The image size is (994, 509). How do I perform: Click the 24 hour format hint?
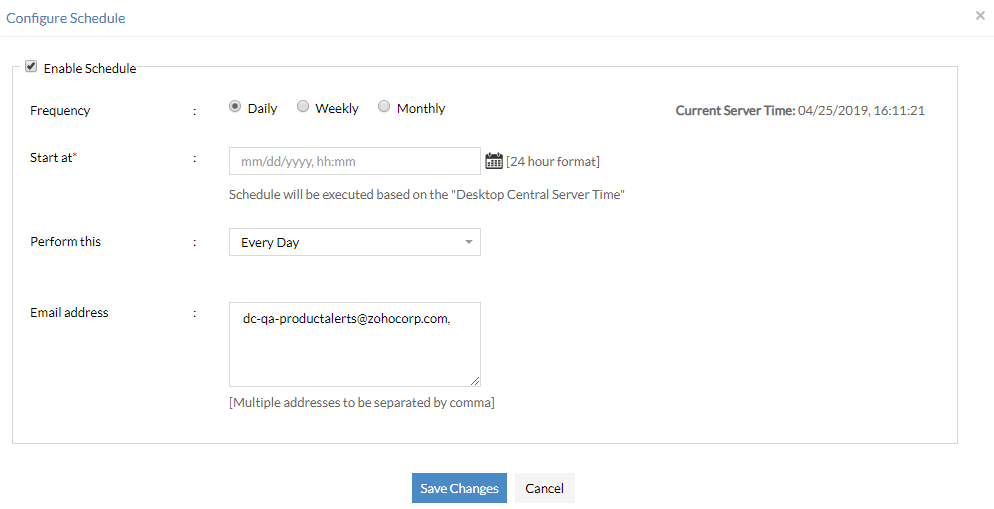click(553, 162)
